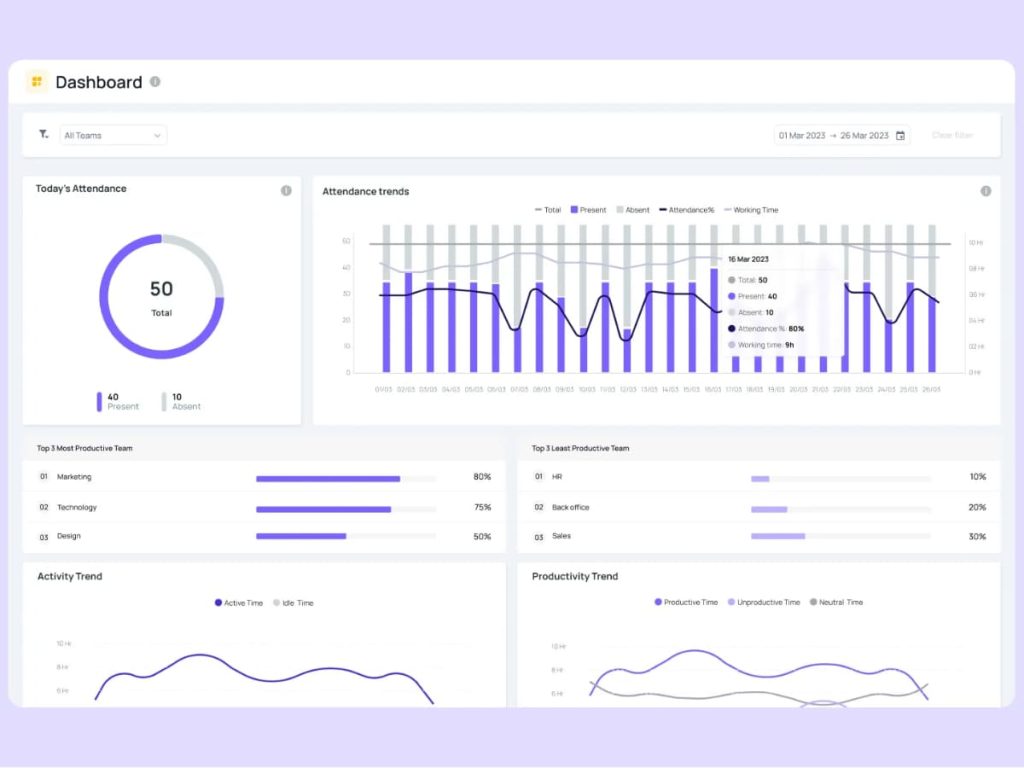
Task: Toggle Attendance% line in legend
Action: pyautogui.click(x=686, y=210)
